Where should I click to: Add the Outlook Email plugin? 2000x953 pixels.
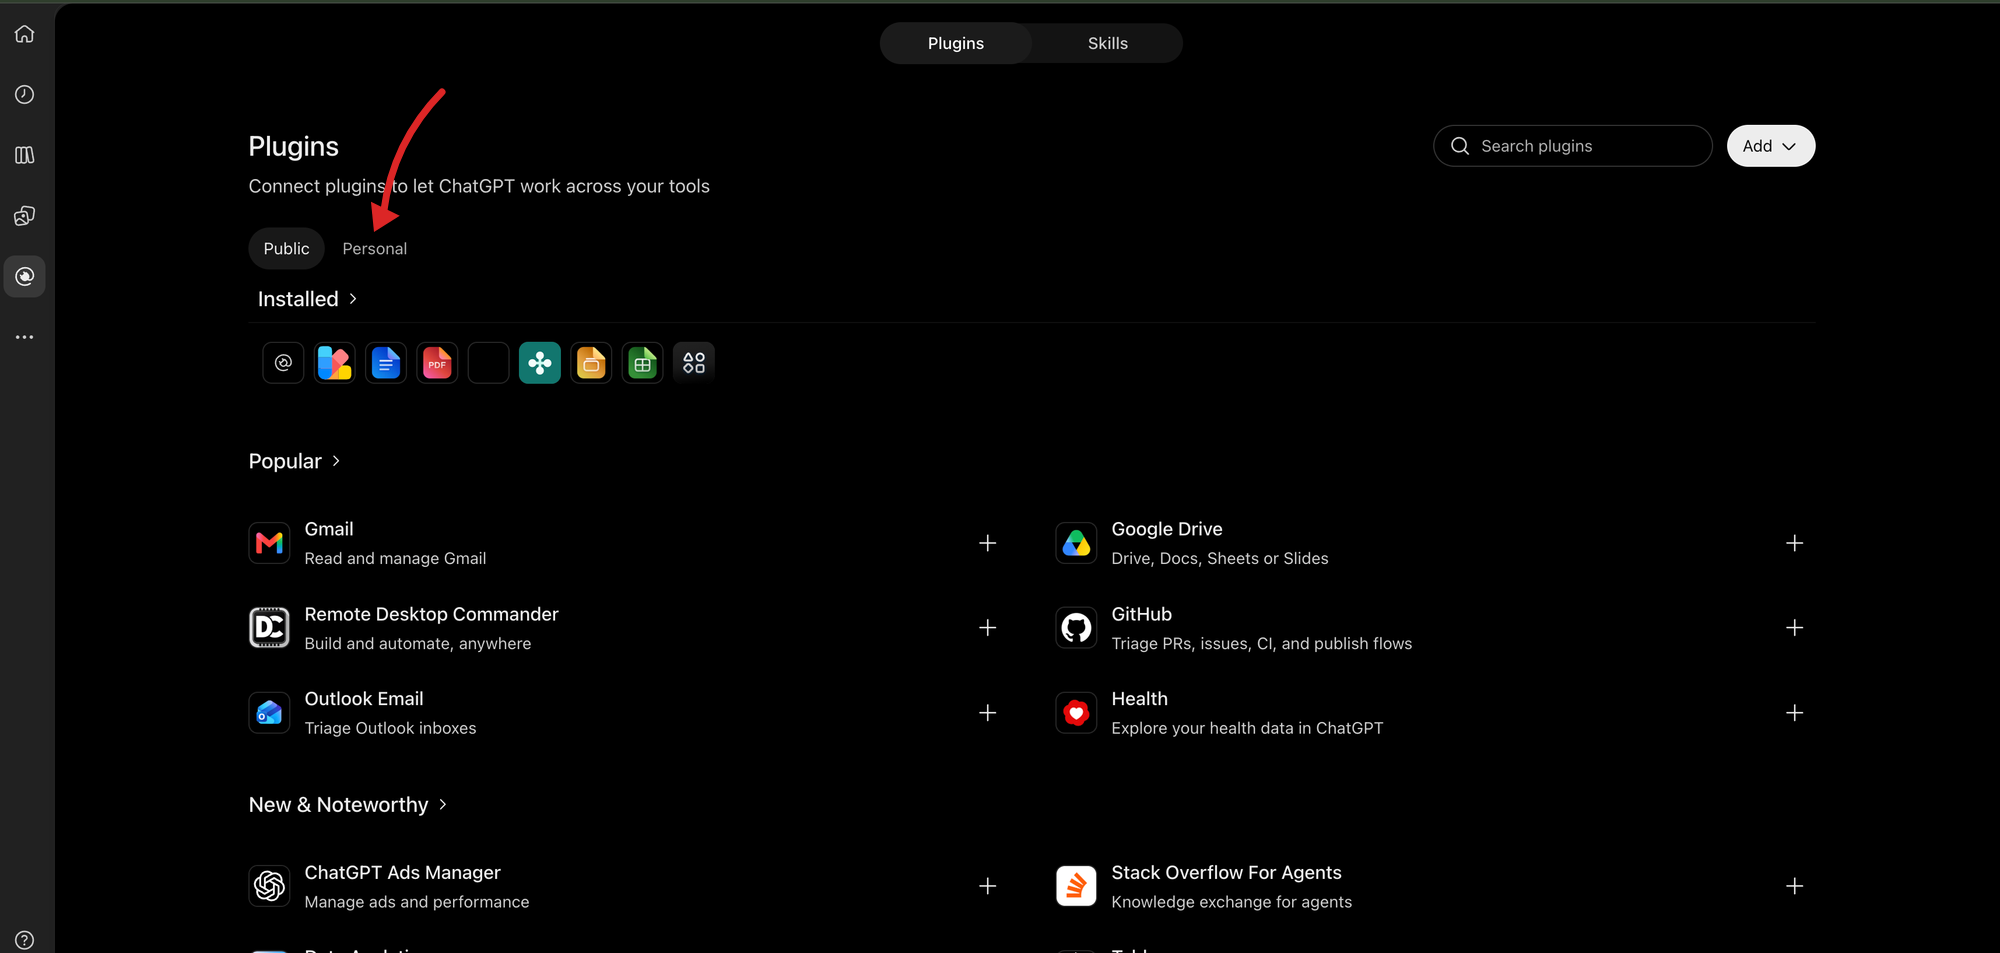click(x=988, y=713)
